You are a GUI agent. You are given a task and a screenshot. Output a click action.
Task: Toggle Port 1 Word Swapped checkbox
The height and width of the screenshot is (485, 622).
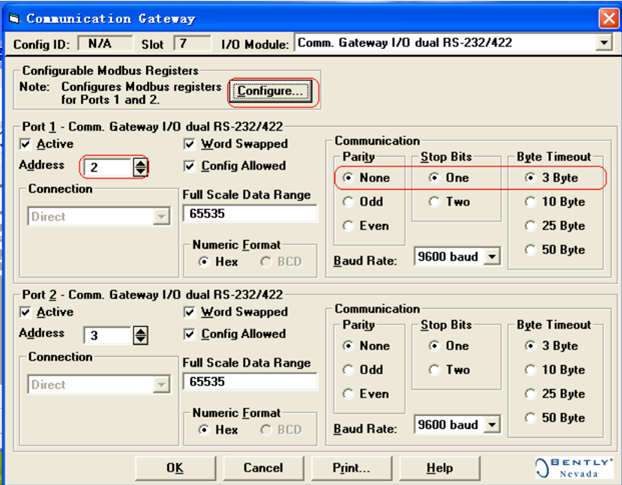coord(190,144)
